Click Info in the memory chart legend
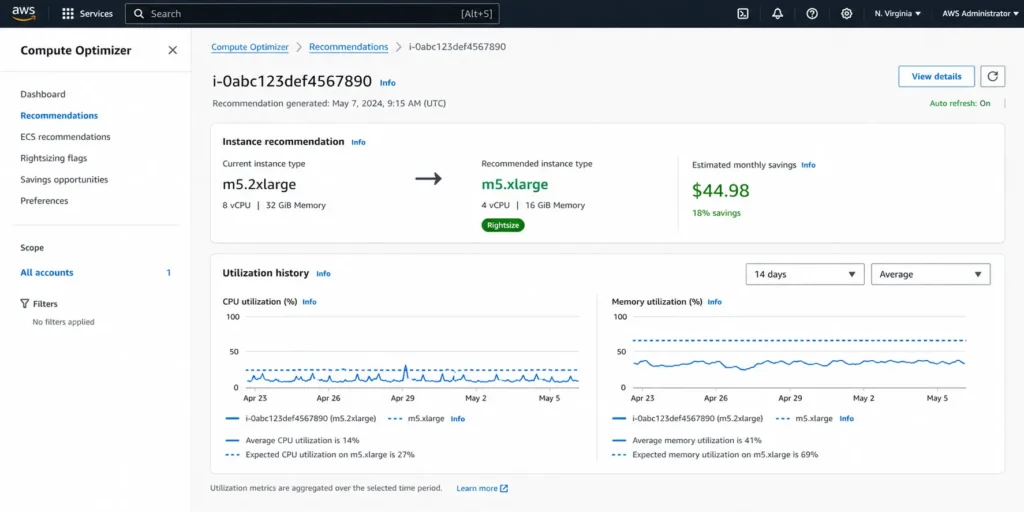The height and width of the screenshot is (512, 1024). point(846,419)
